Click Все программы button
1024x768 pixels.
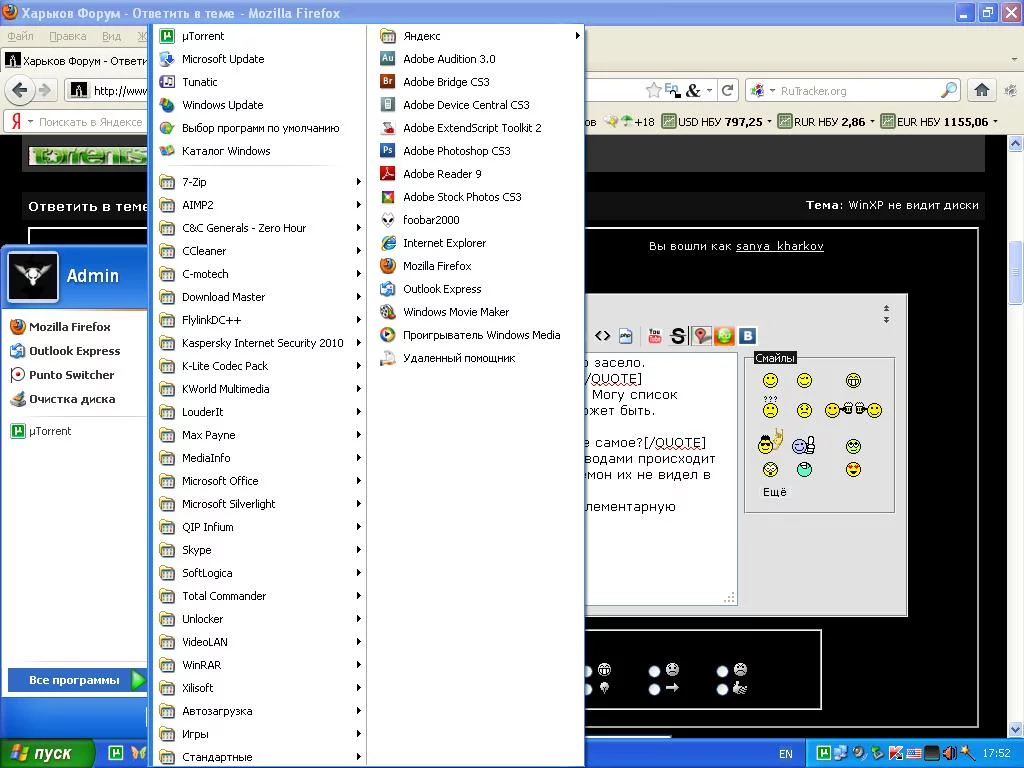pyautogui.click(x=76, y=680)
